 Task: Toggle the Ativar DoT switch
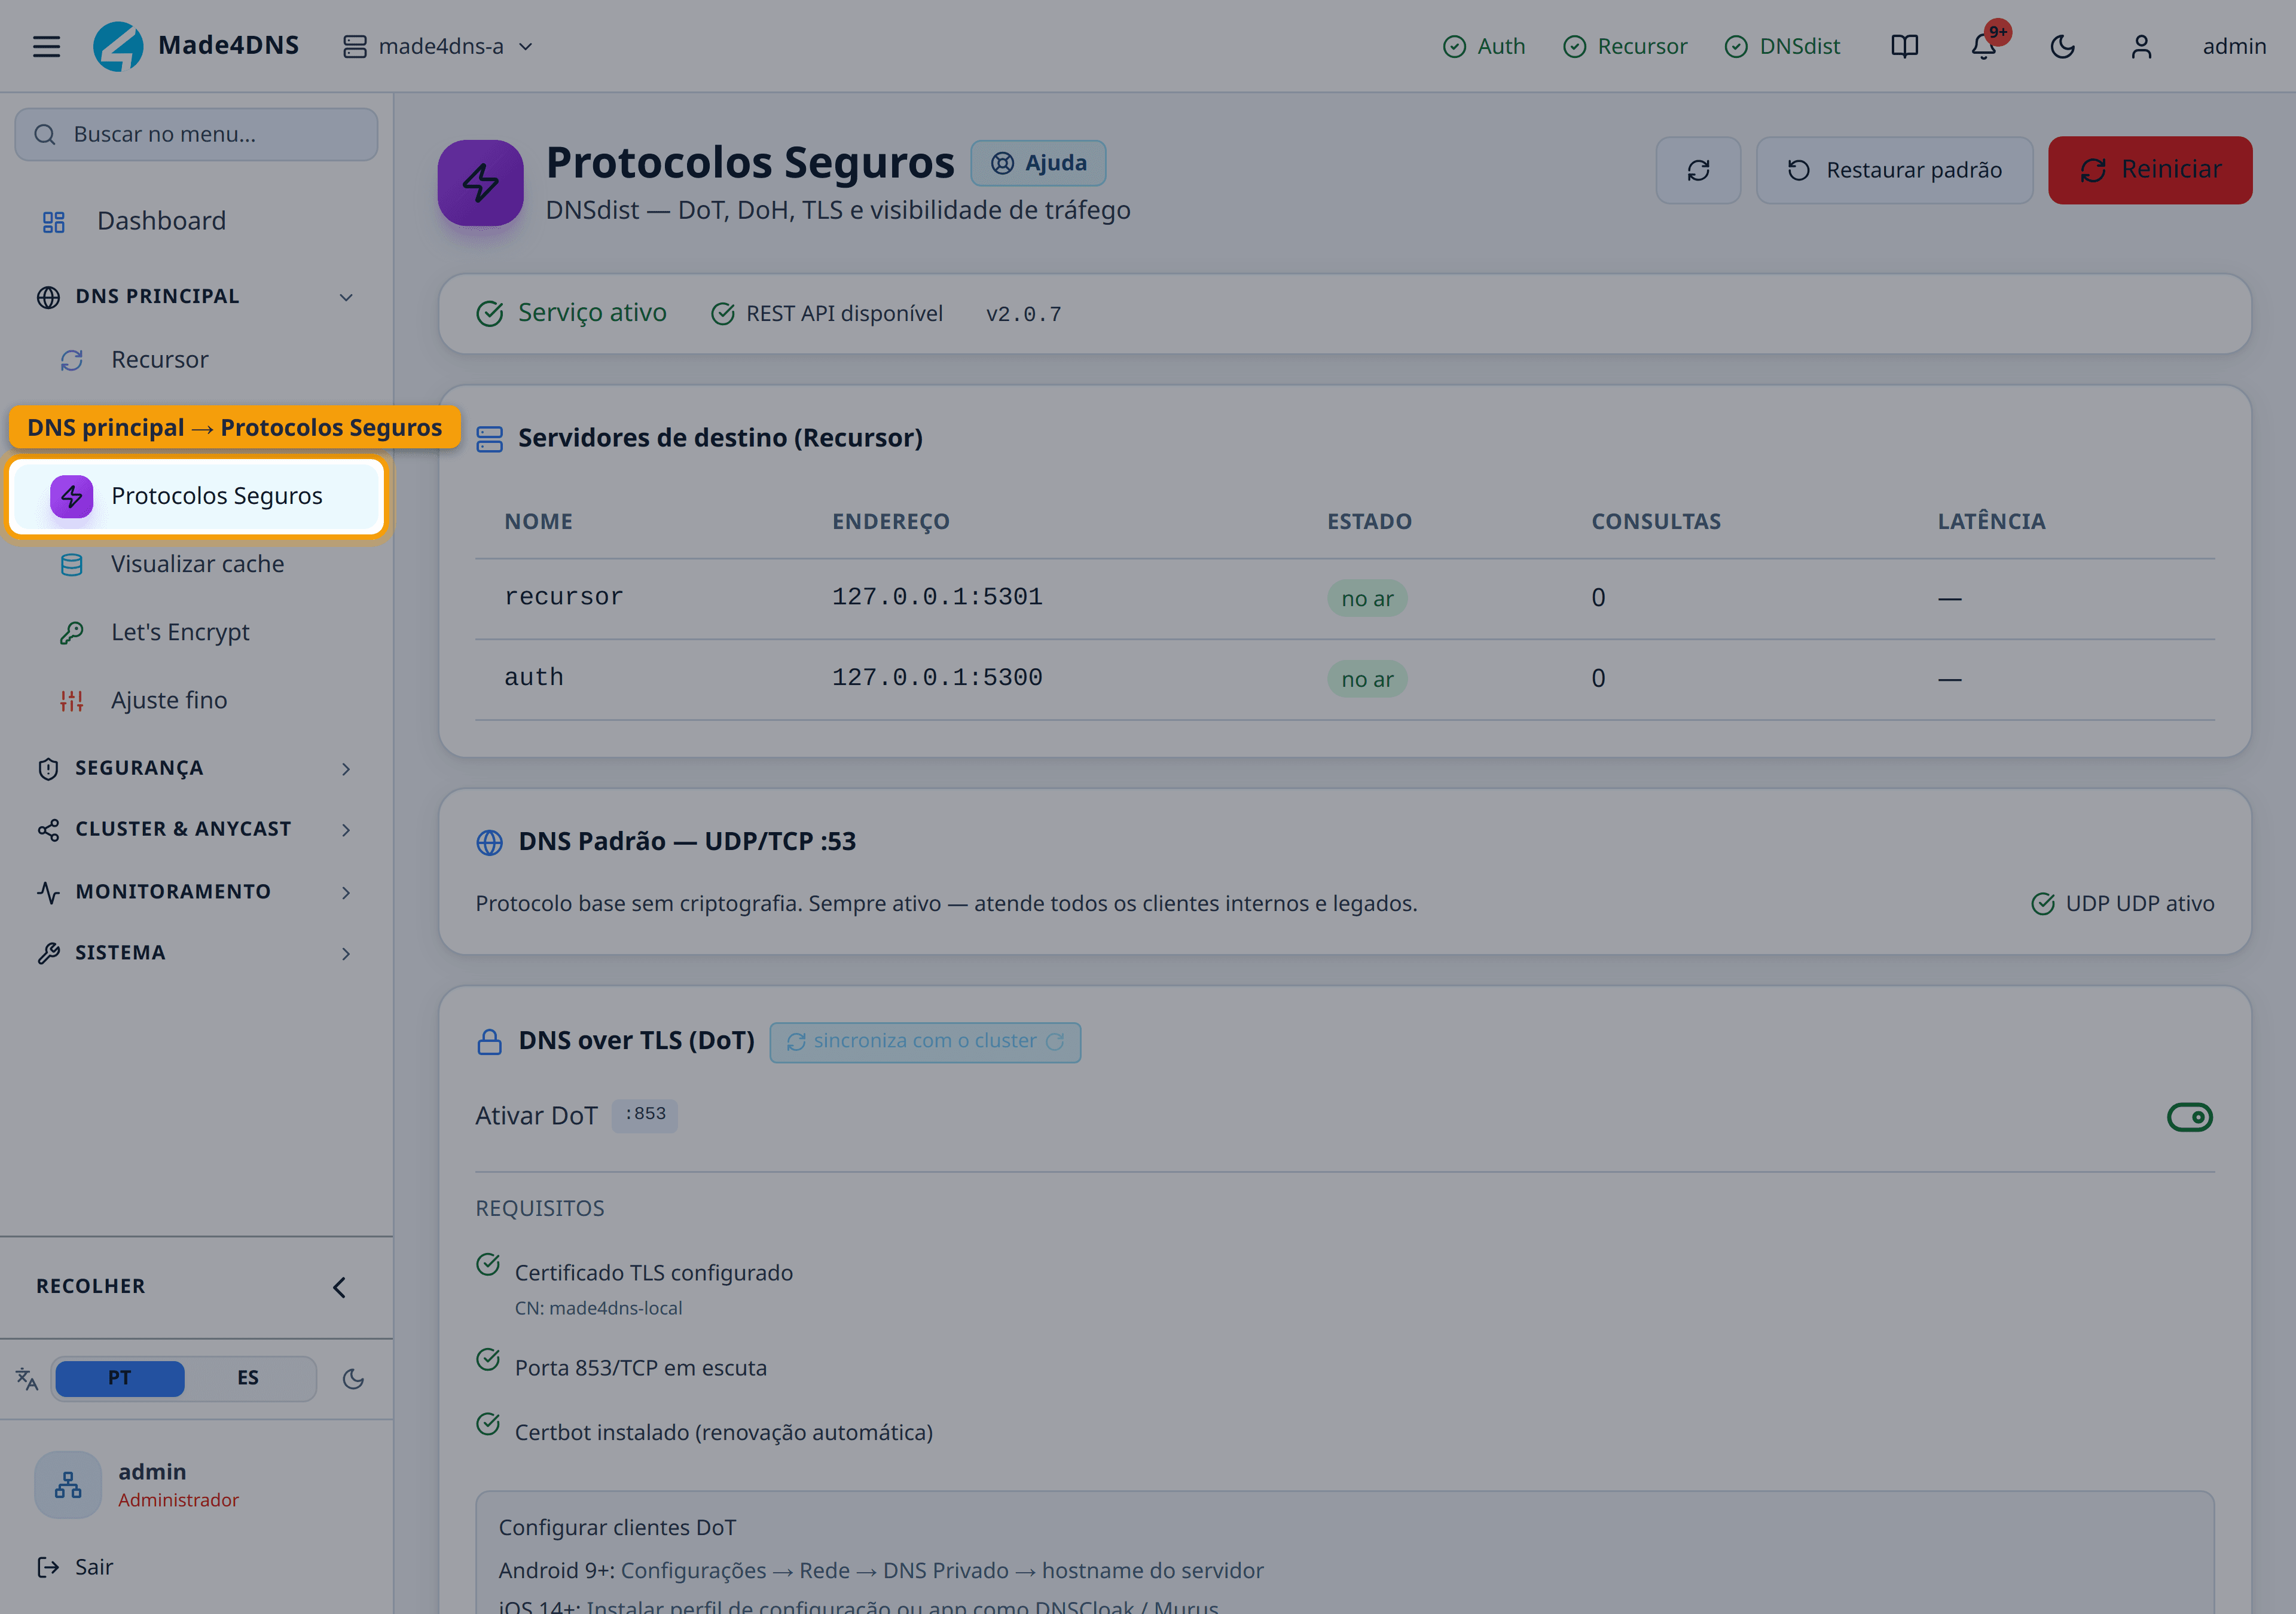(x=2189, y=1117)
